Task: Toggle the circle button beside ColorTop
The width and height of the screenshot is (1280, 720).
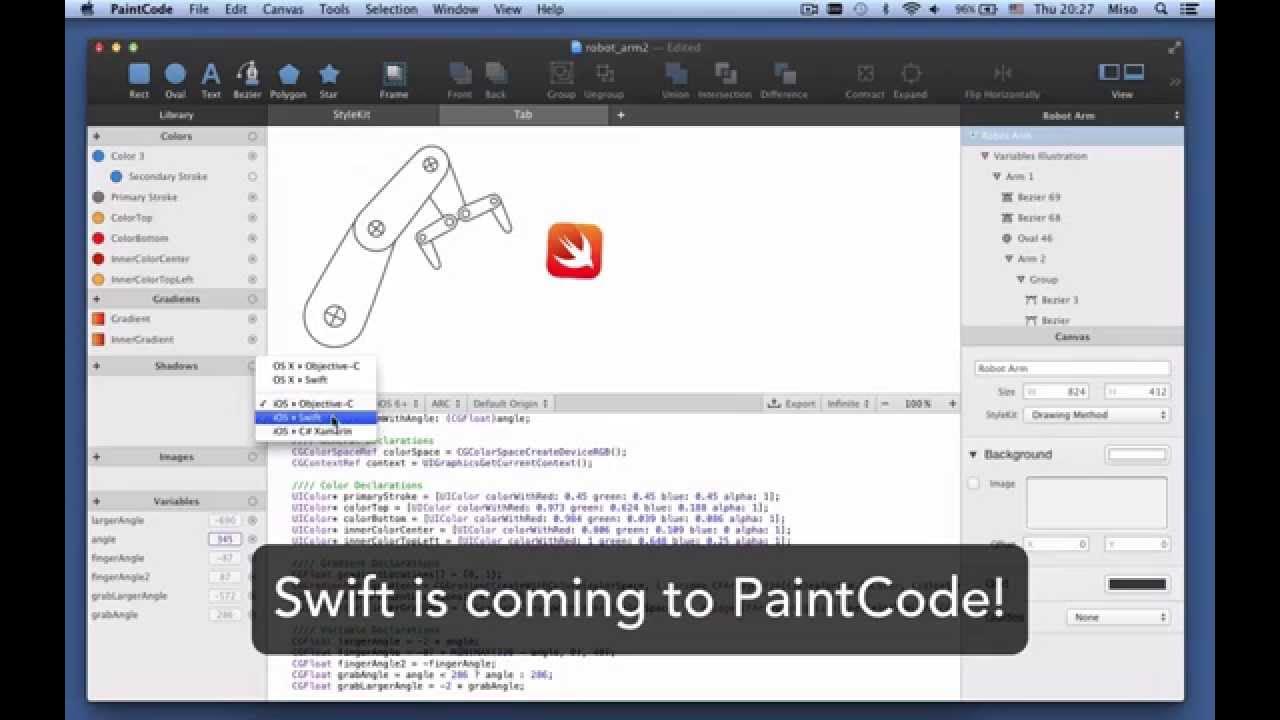Action: [252, 218]
